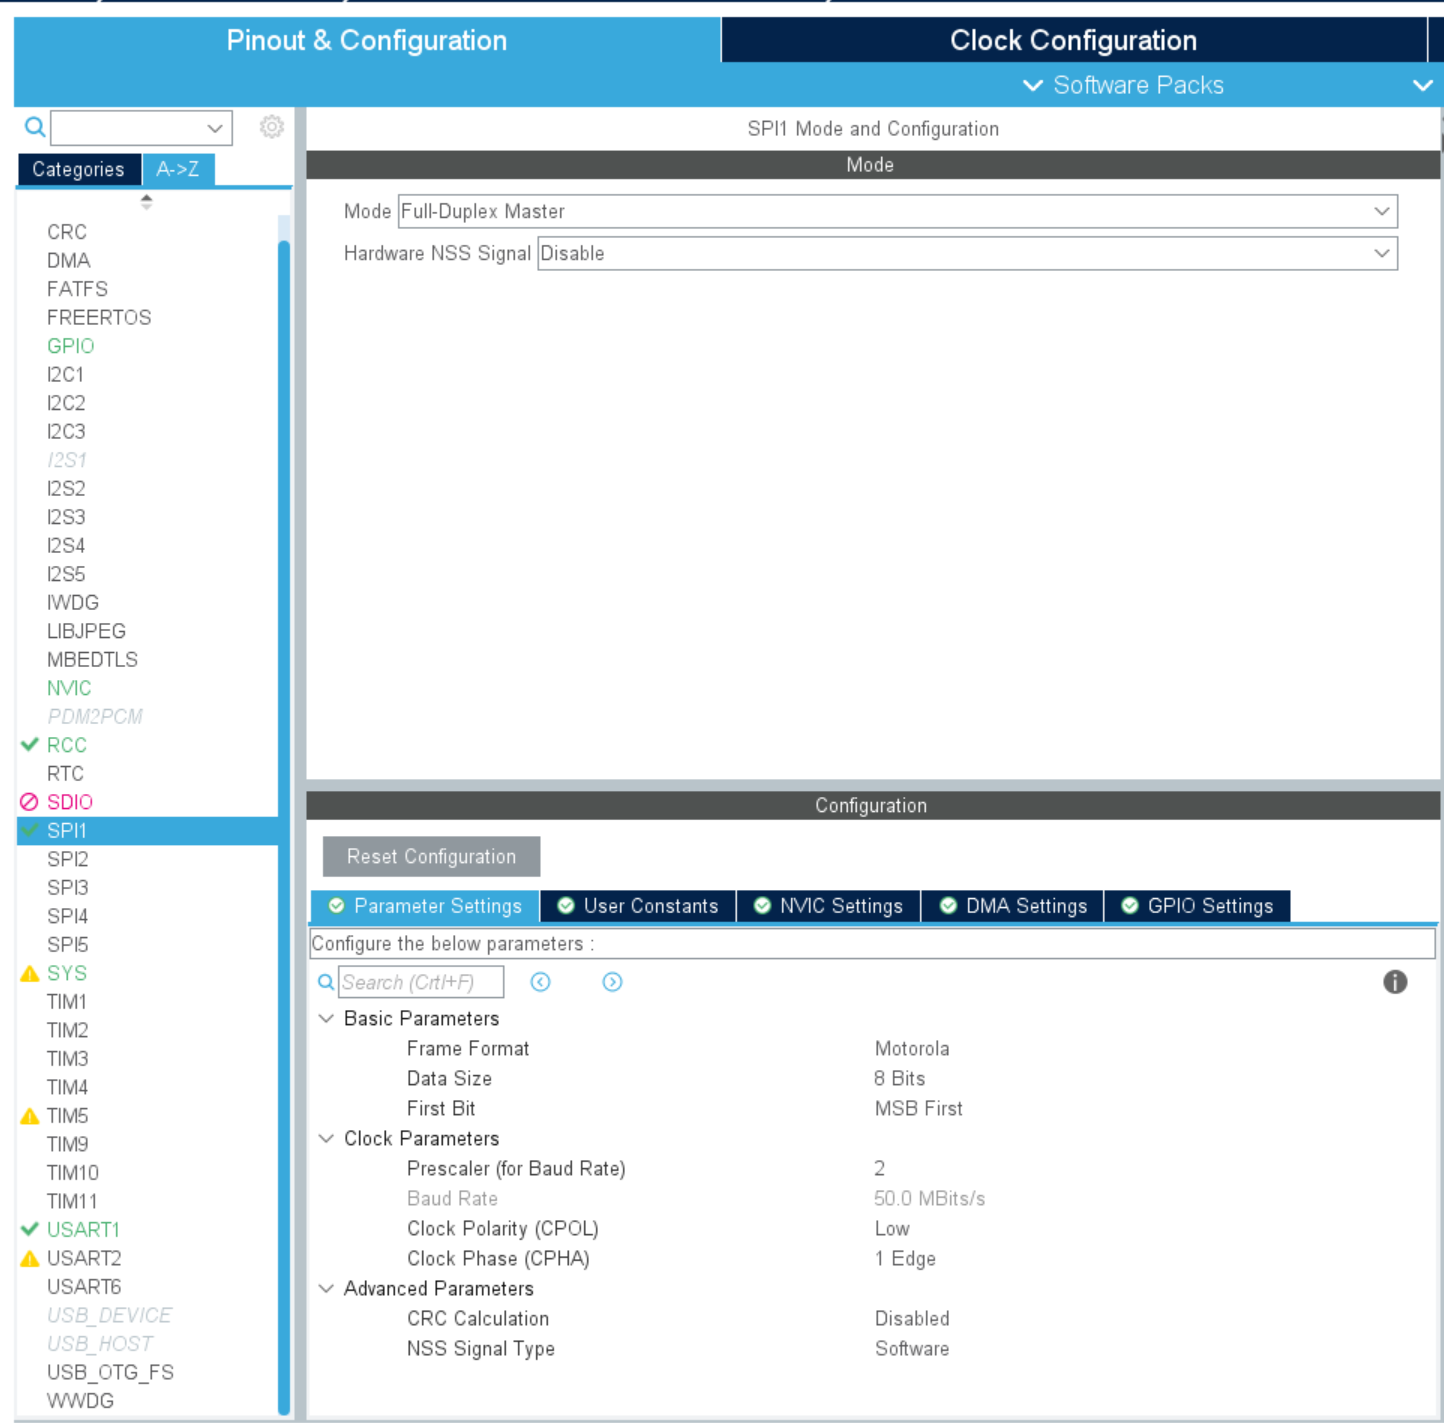
Task: Click the parameter Search (Ctrl+F) field
Action: click(x=421, y=982)
